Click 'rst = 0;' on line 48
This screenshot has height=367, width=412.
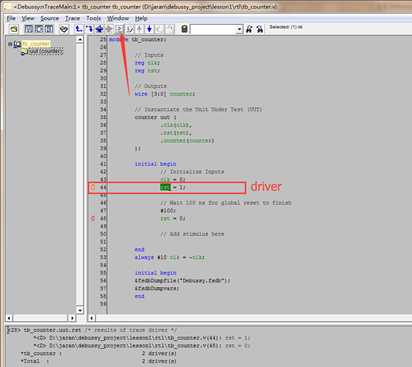tap(173, 219)
